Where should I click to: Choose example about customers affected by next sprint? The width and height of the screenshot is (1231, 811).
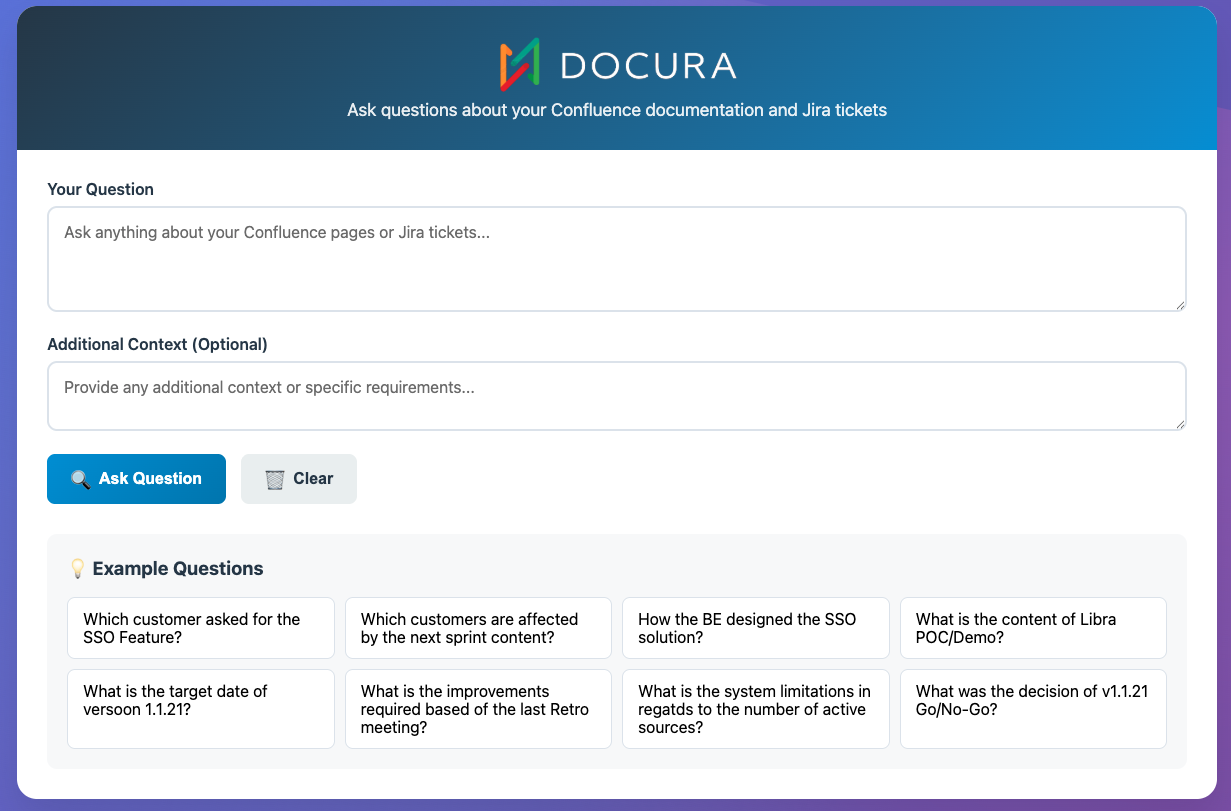pos(478,628)
